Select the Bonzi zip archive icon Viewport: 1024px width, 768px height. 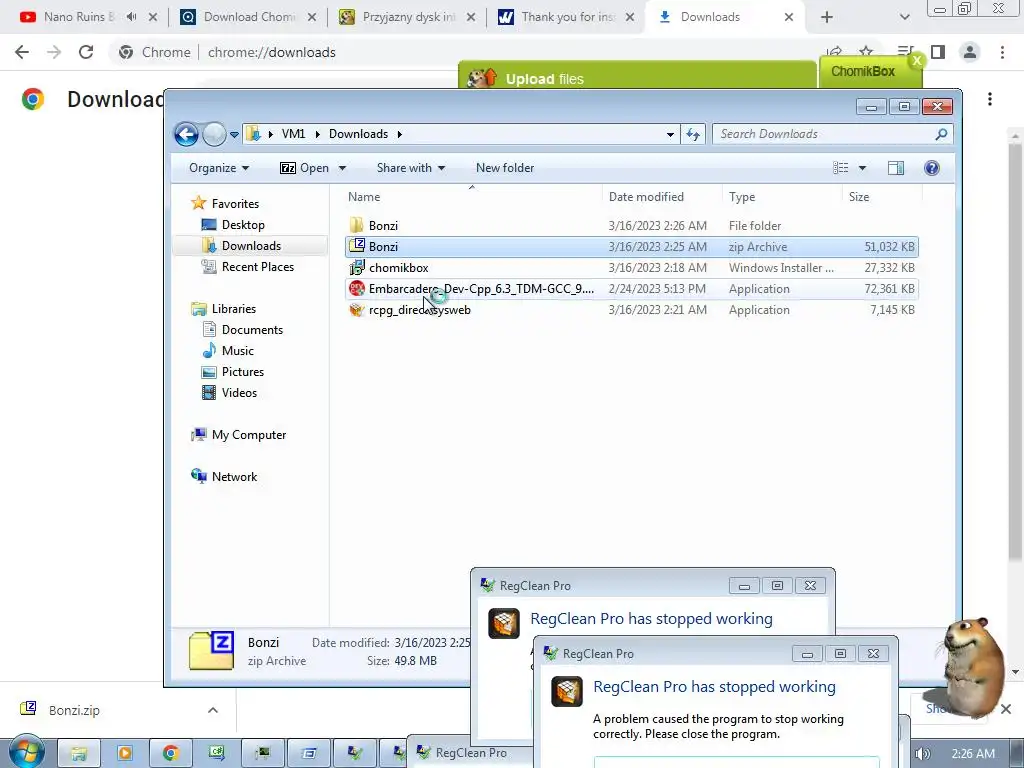(x=357, y=246)
